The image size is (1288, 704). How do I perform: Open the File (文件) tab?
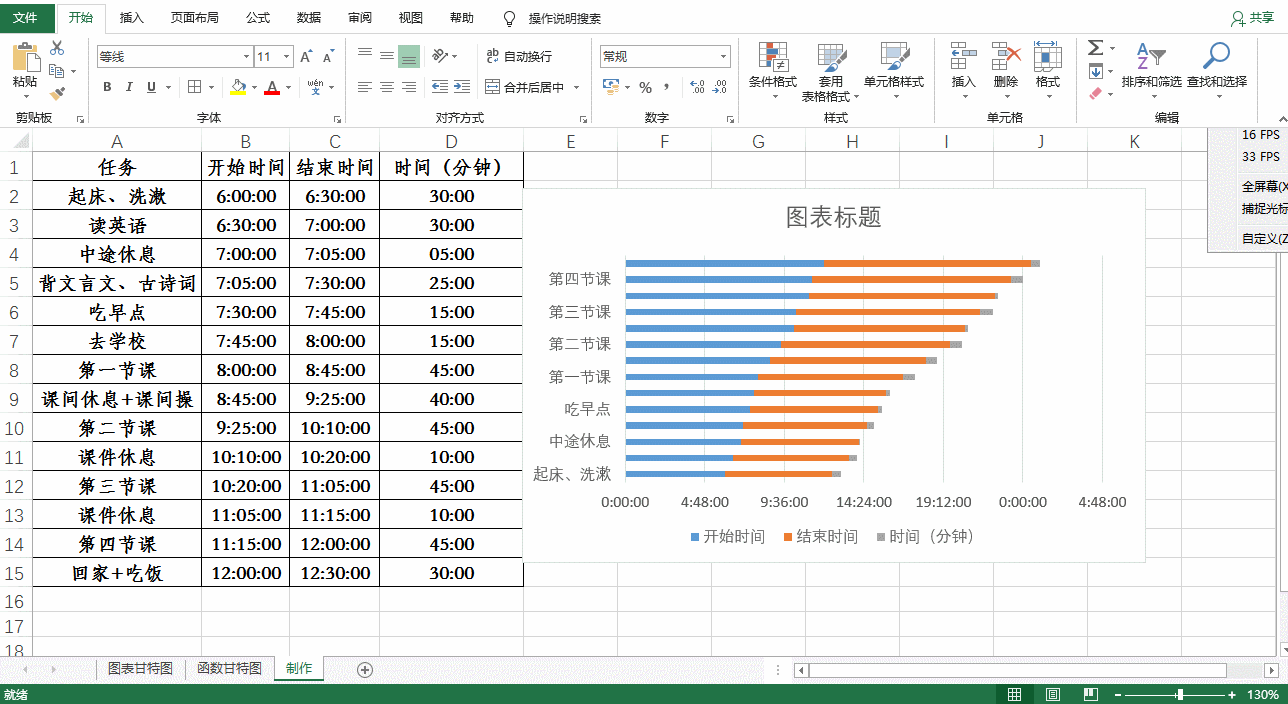tap(26, 18)
